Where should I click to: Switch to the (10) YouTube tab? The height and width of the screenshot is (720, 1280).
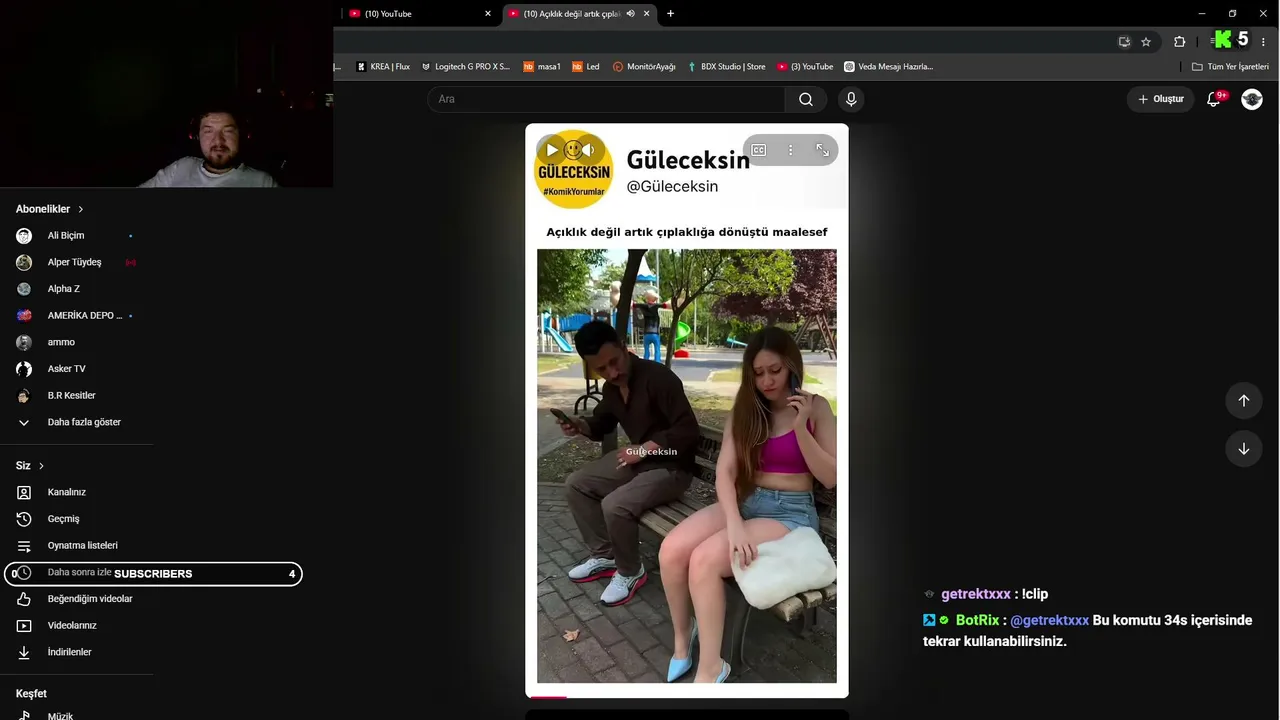[x=418, y=14]
